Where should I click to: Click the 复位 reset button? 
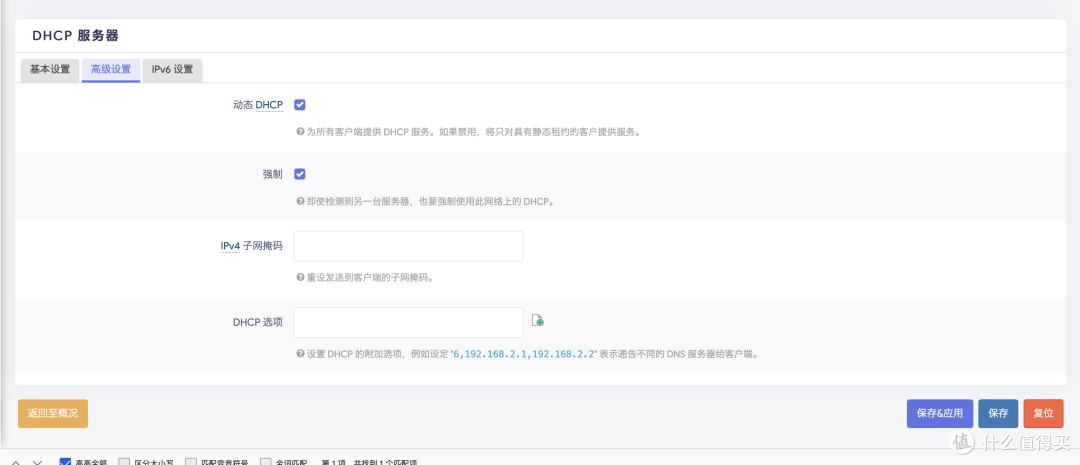click(1043, 413)
